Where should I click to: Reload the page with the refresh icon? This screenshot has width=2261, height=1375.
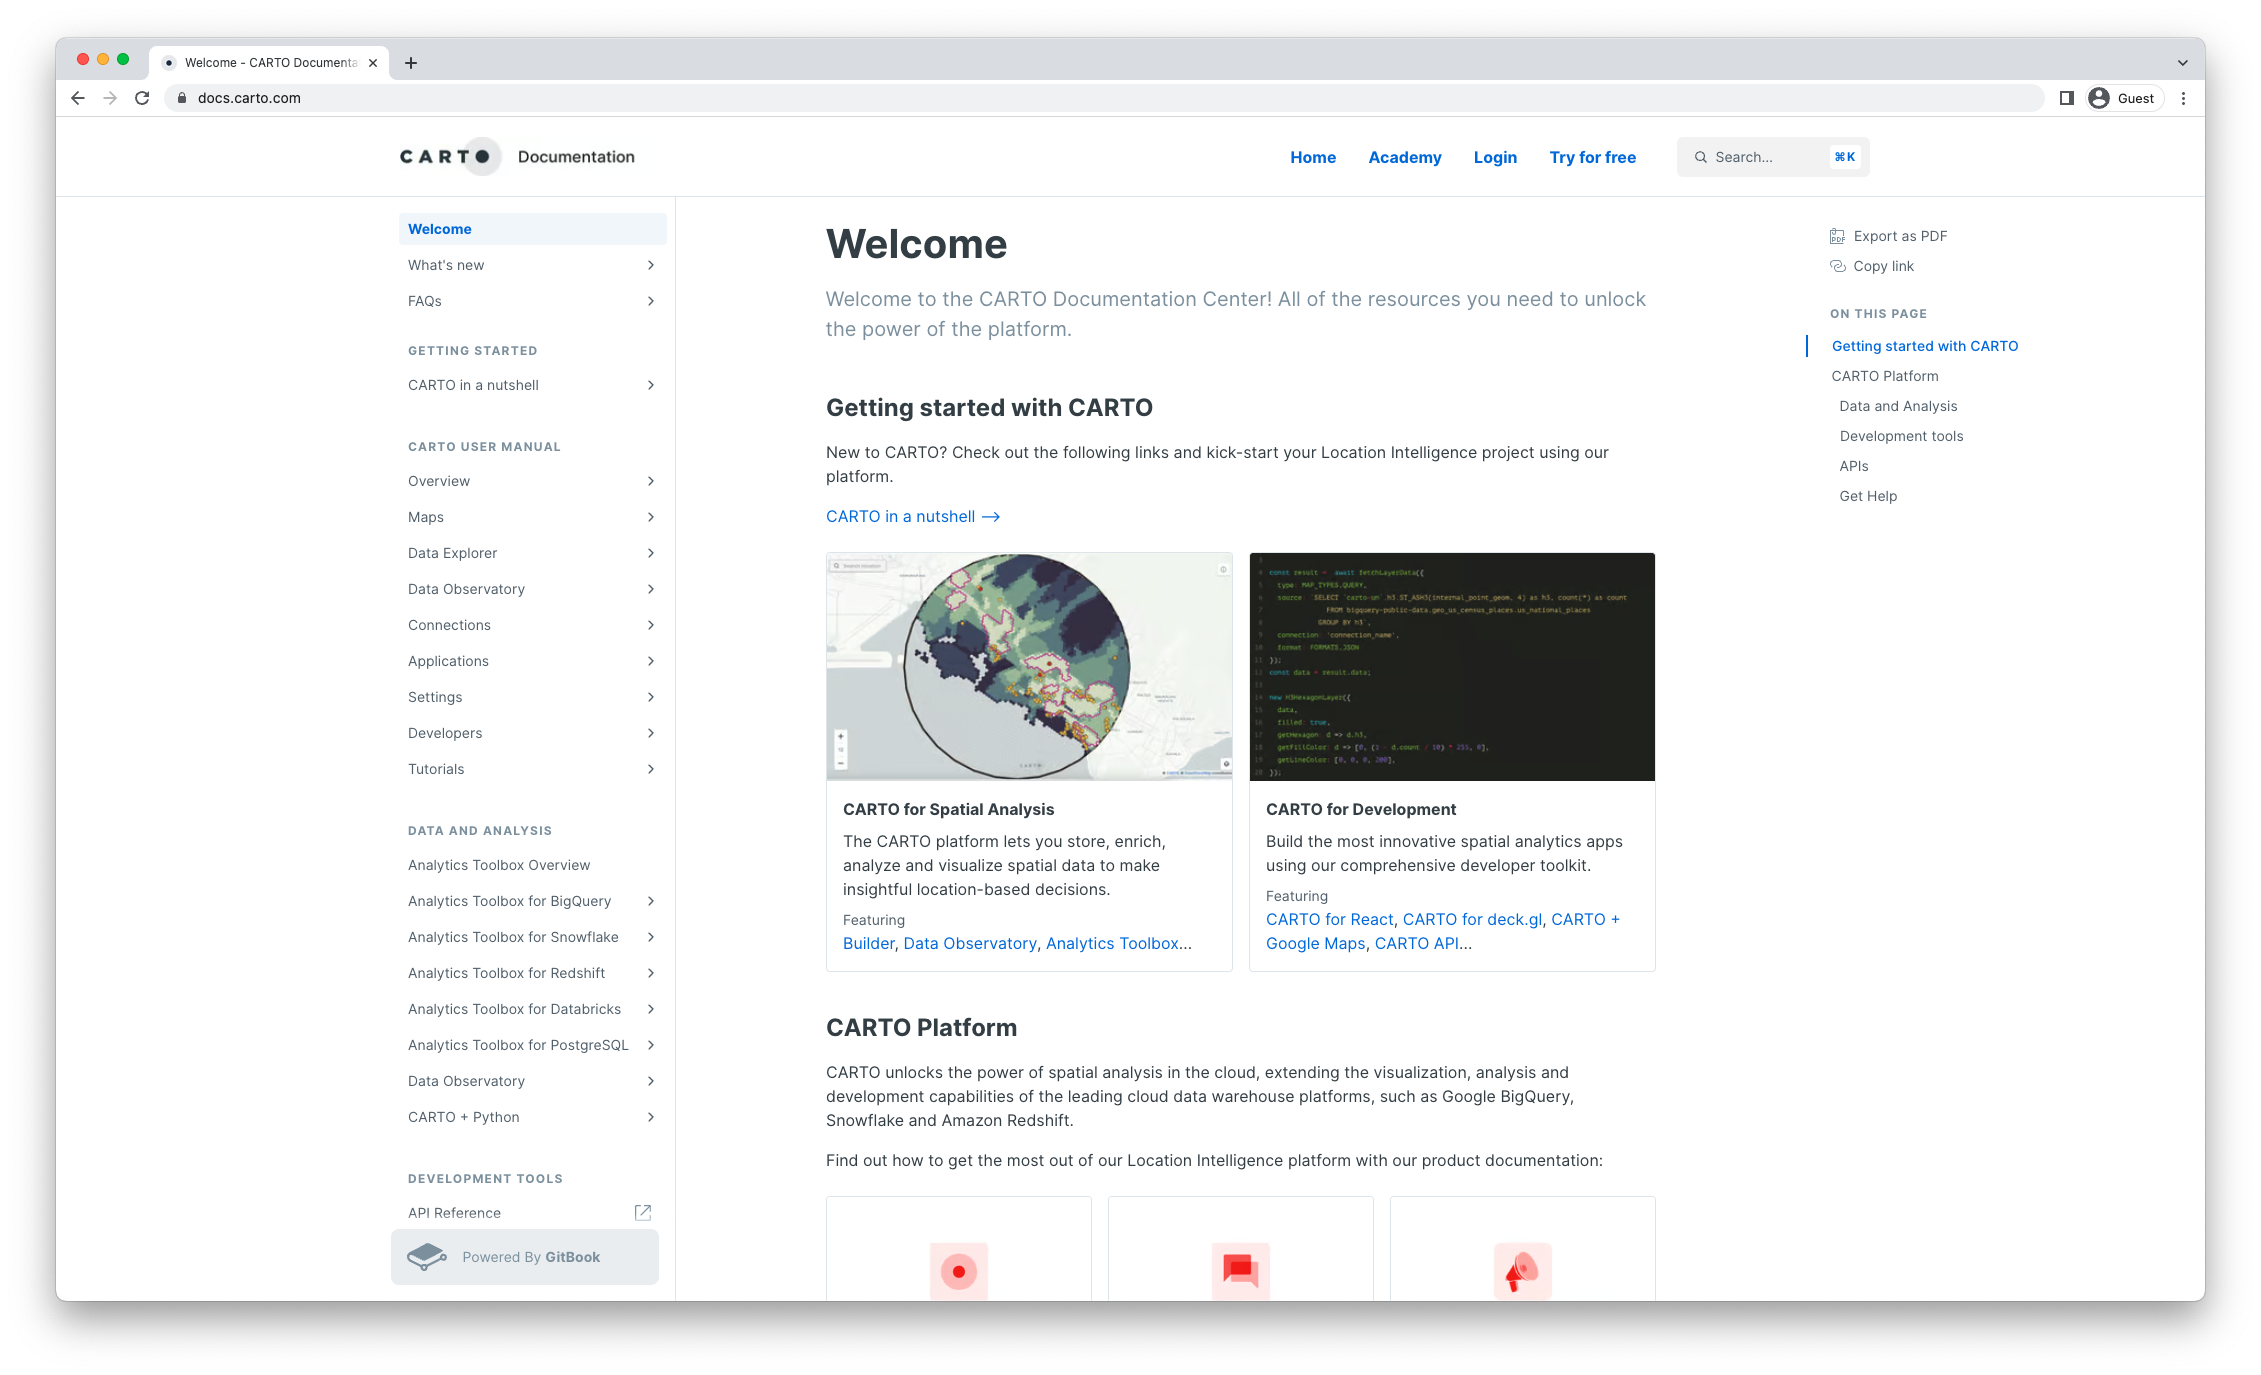142,98
